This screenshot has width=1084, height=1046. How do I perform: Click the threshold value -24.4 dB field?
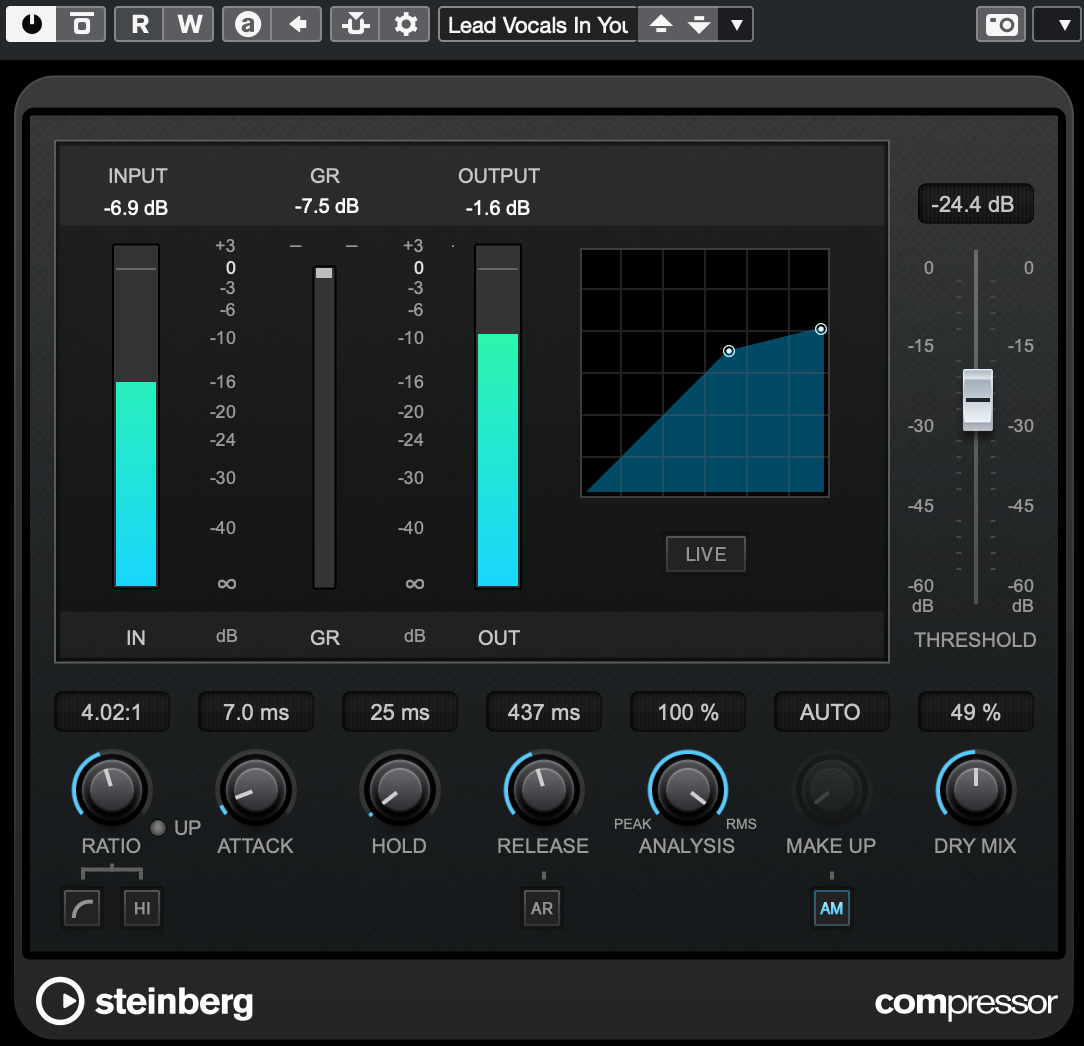click(x=975, y=204)
